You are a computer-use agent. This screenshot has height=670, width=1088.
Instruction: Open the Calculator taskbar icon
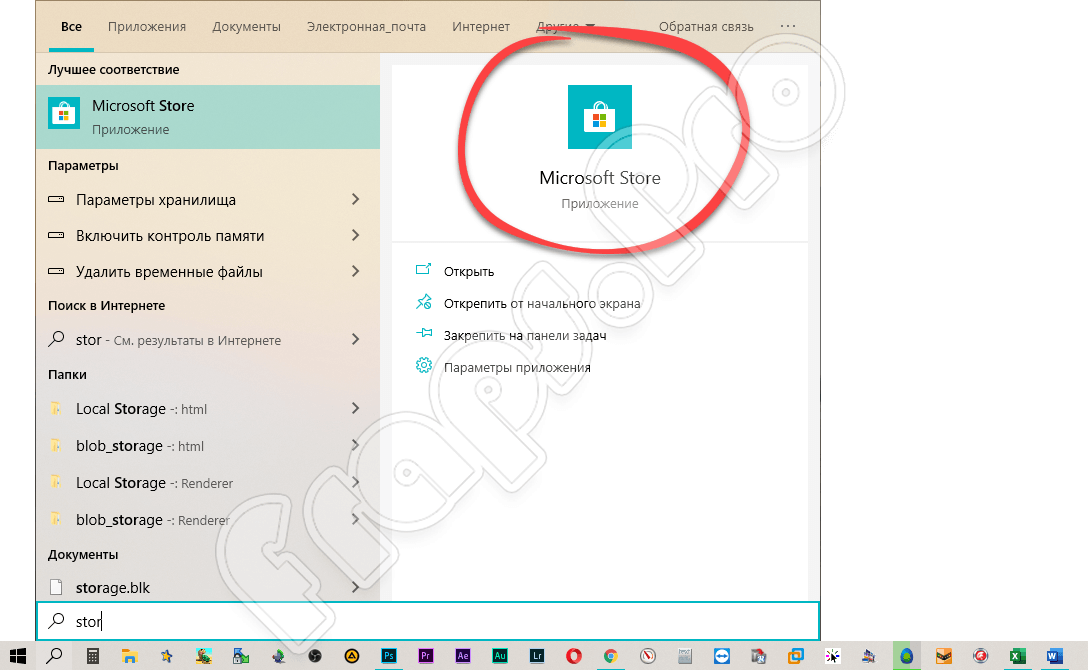click(92, 656)
